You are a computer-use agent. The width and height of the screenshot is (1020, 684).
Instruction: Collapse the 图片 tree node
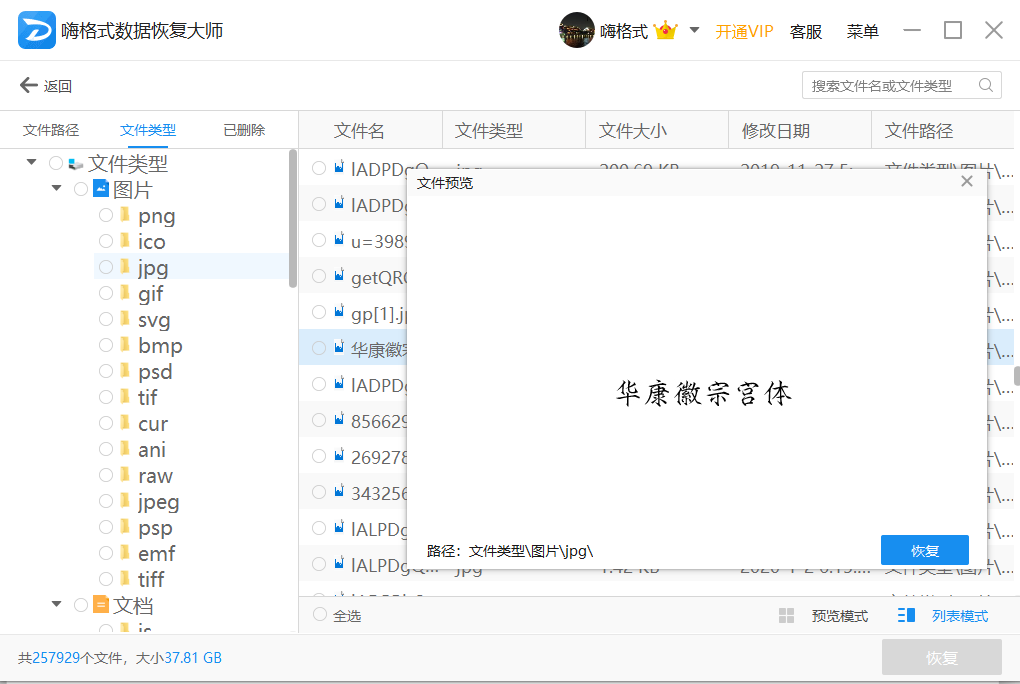click(x=57, y=188)
